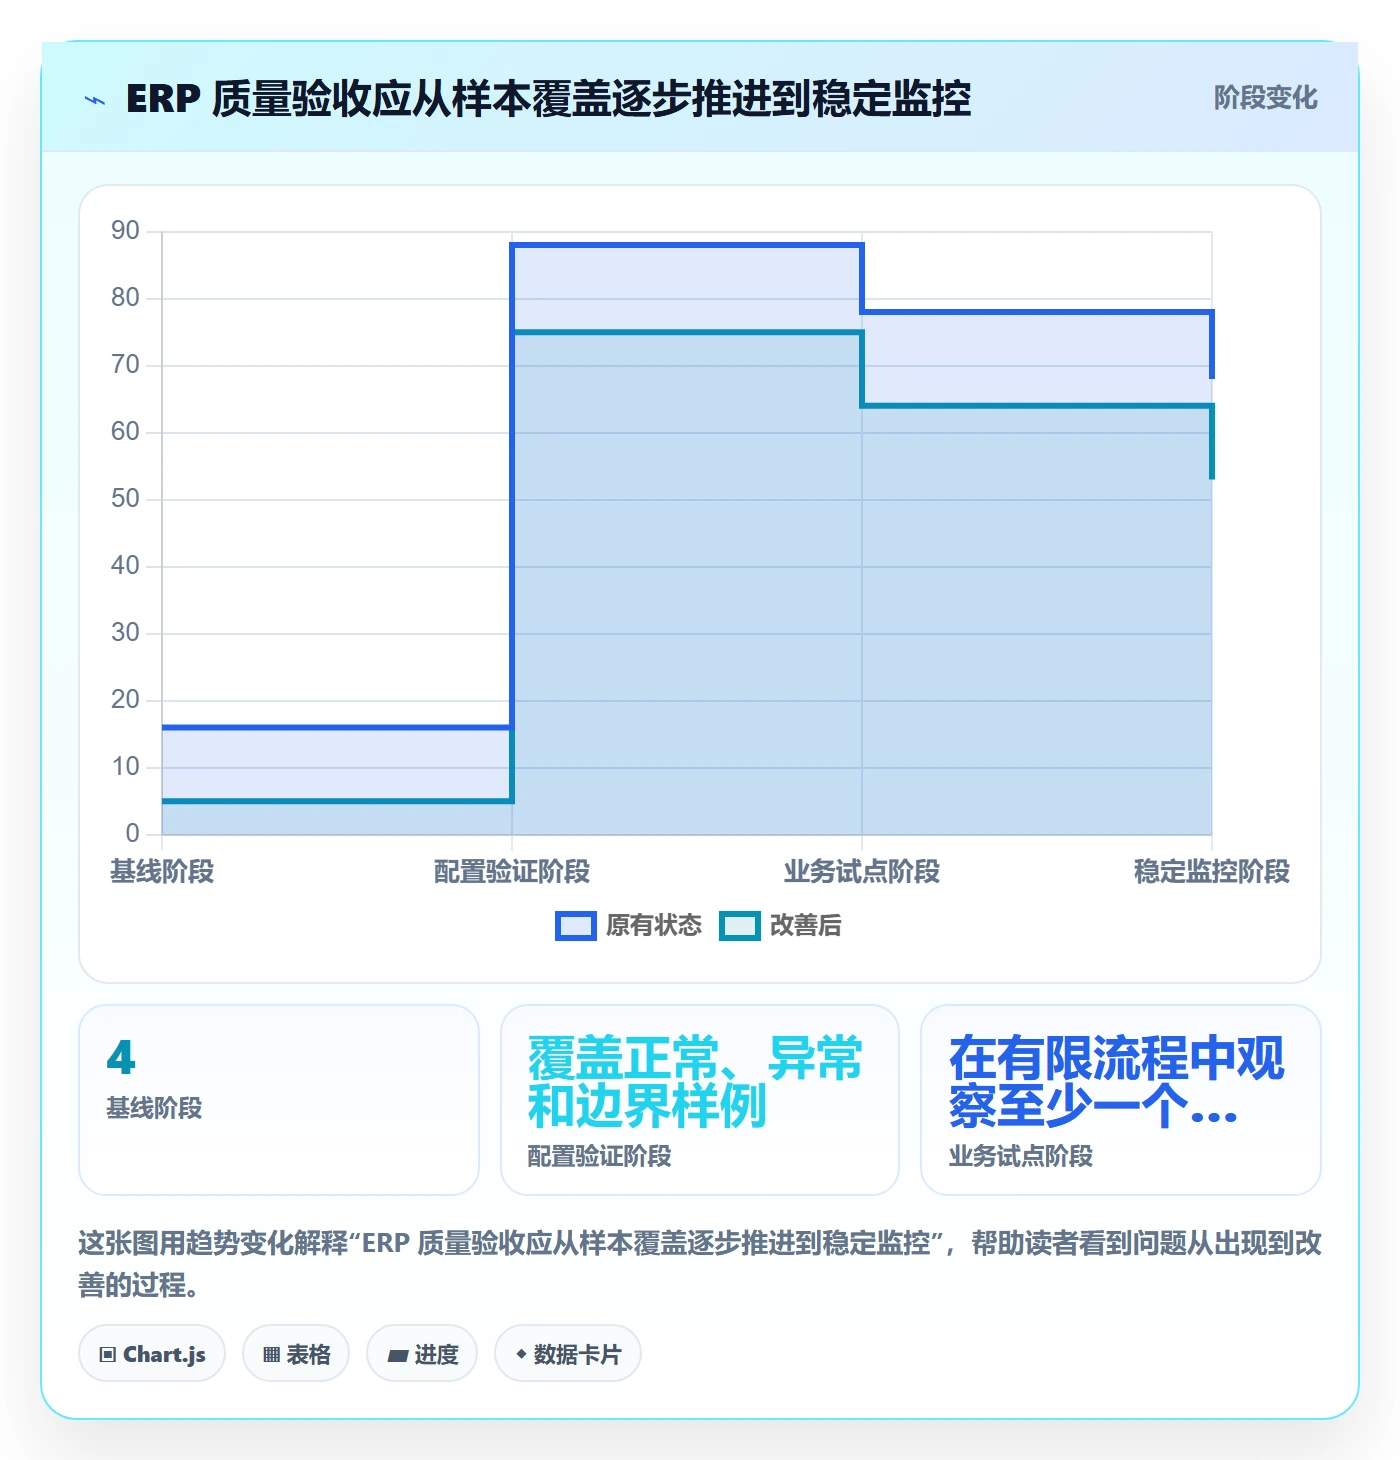1400x1460 pixels.
Task: Open the 业务试点阶段 data card
Action: (x=1121, y=1100)
